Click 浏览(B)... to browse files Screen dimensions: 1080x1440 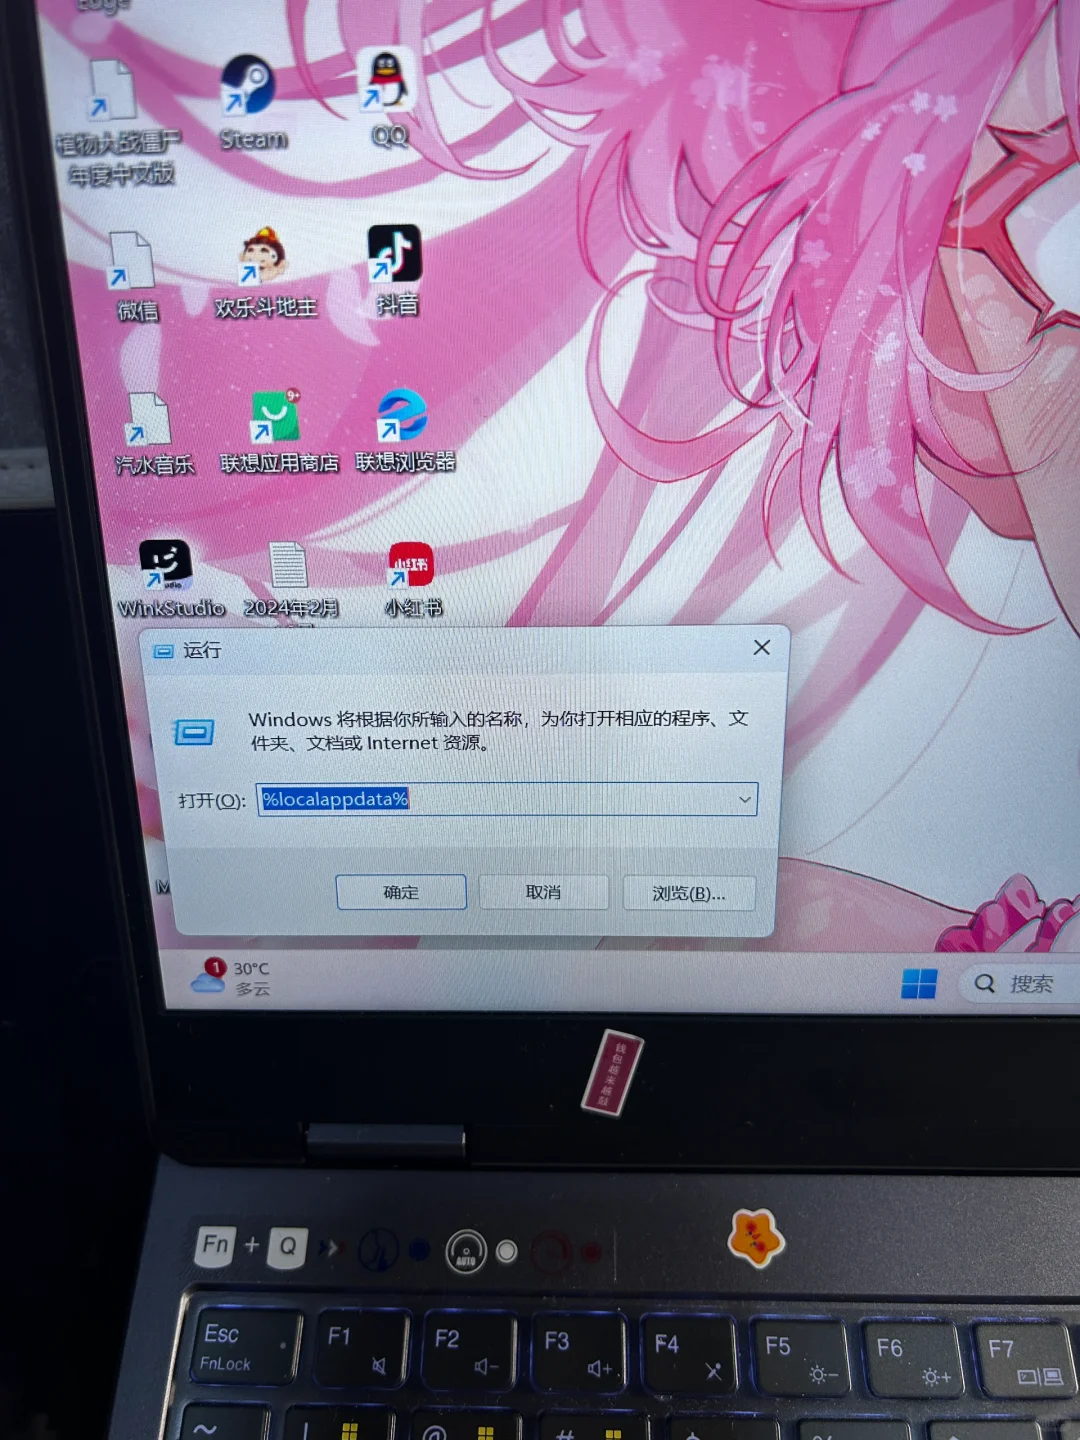click(689, 893)
